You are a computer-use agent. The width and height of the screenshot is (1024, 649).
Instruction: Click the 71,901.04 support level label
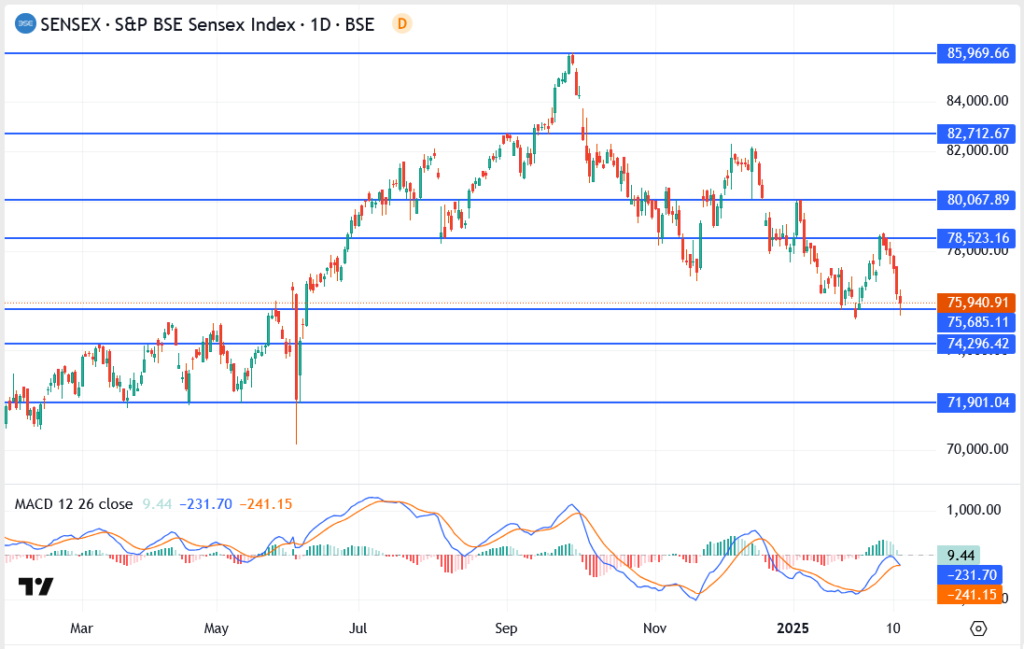pos(975,401)
